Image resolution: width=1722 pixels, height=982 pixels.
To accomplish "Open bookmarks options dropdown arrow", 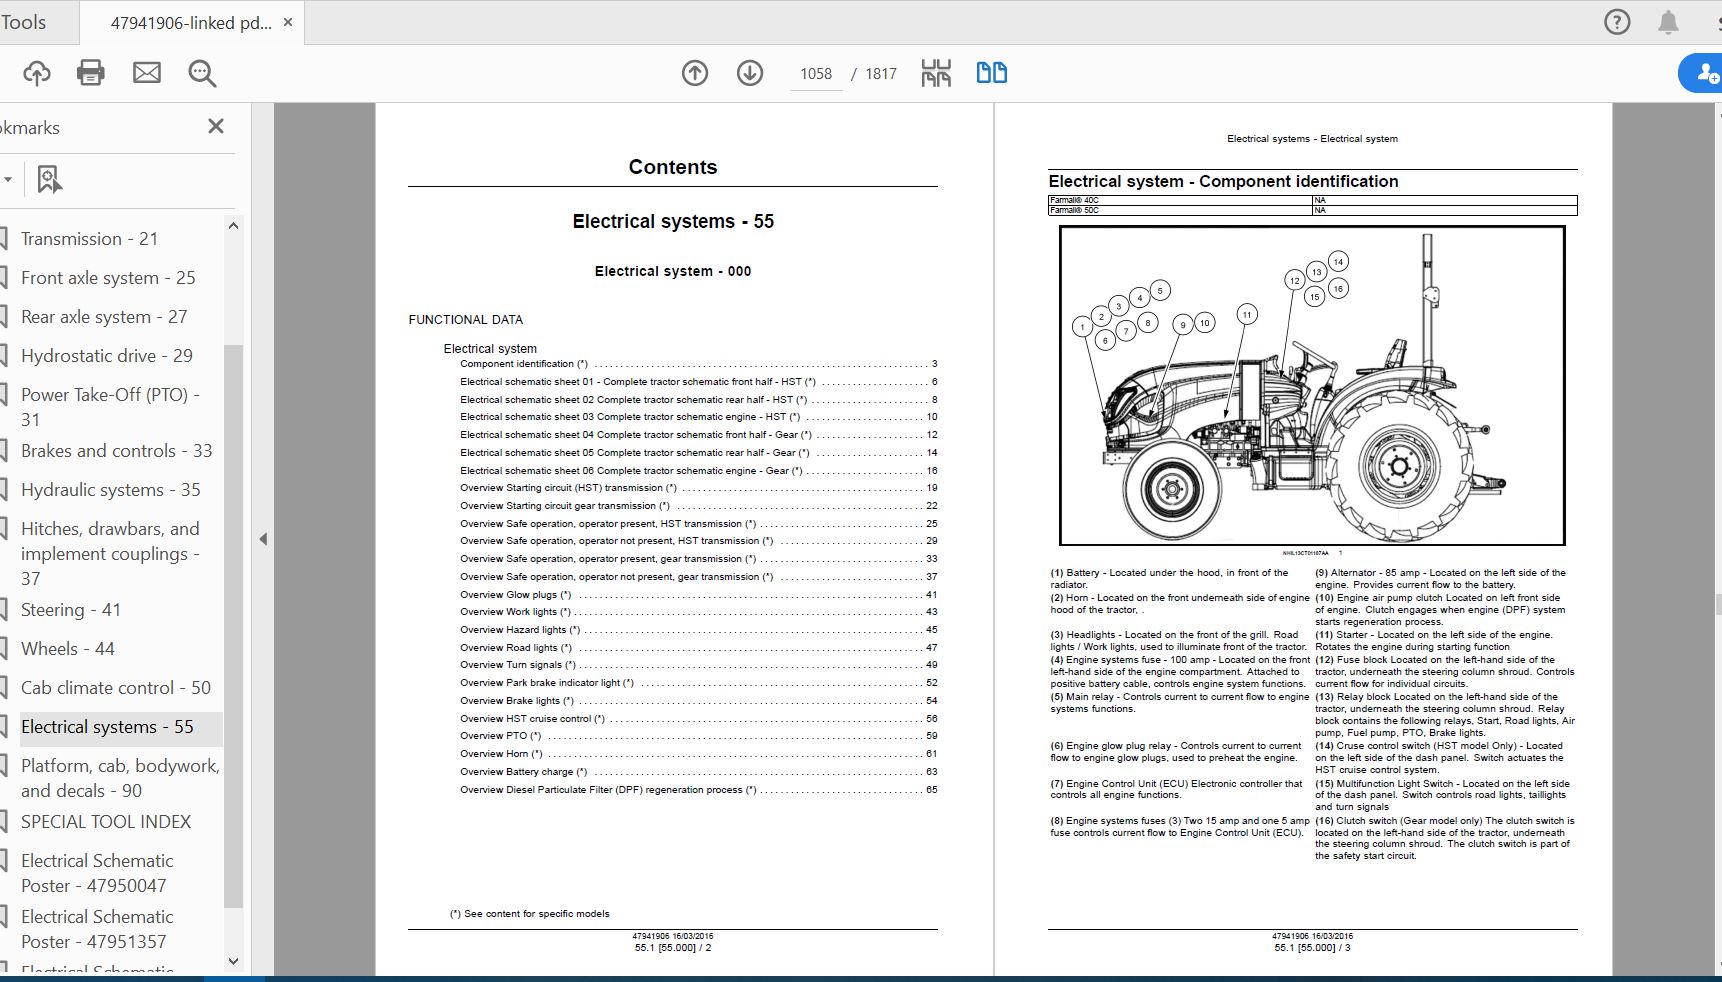I will 8,180.
